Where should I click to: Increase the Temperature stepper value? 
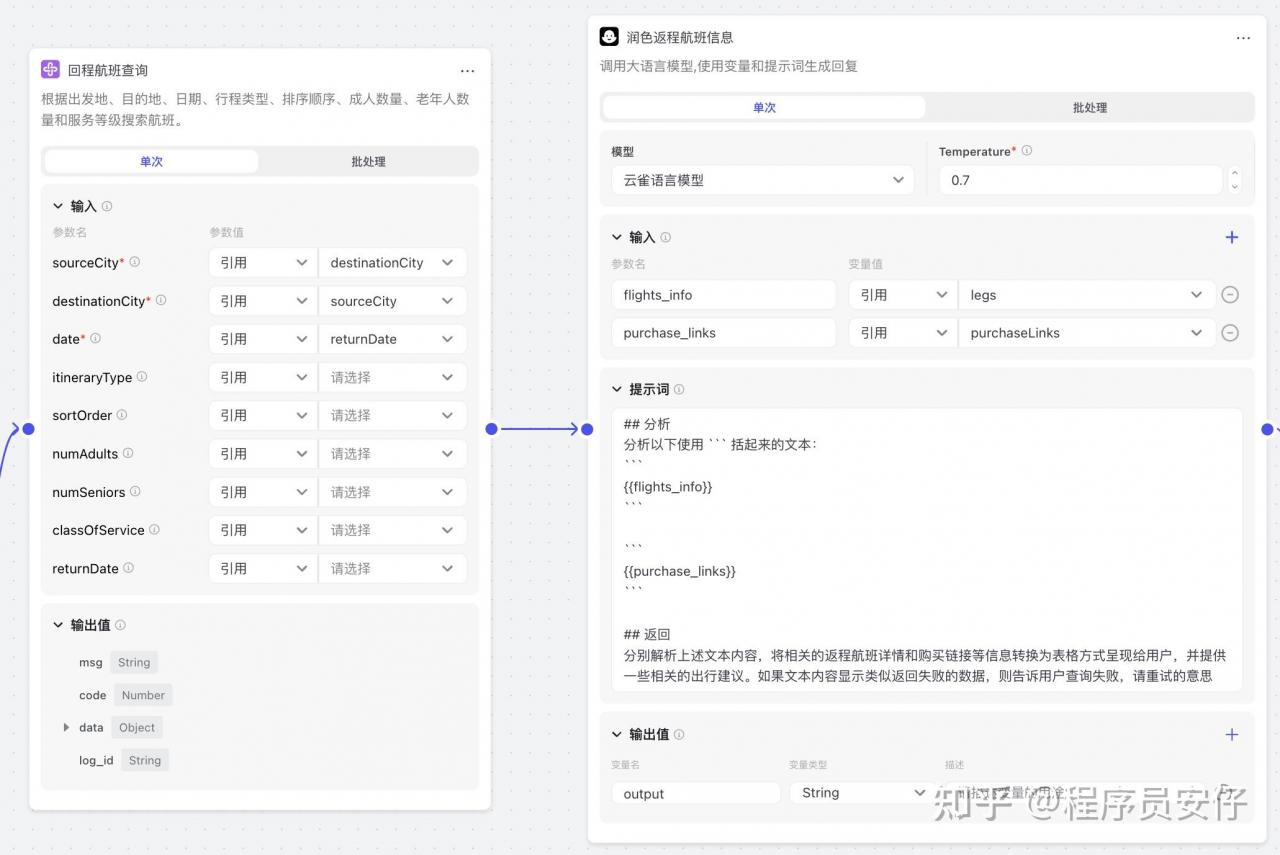[x=1235, y=173]
